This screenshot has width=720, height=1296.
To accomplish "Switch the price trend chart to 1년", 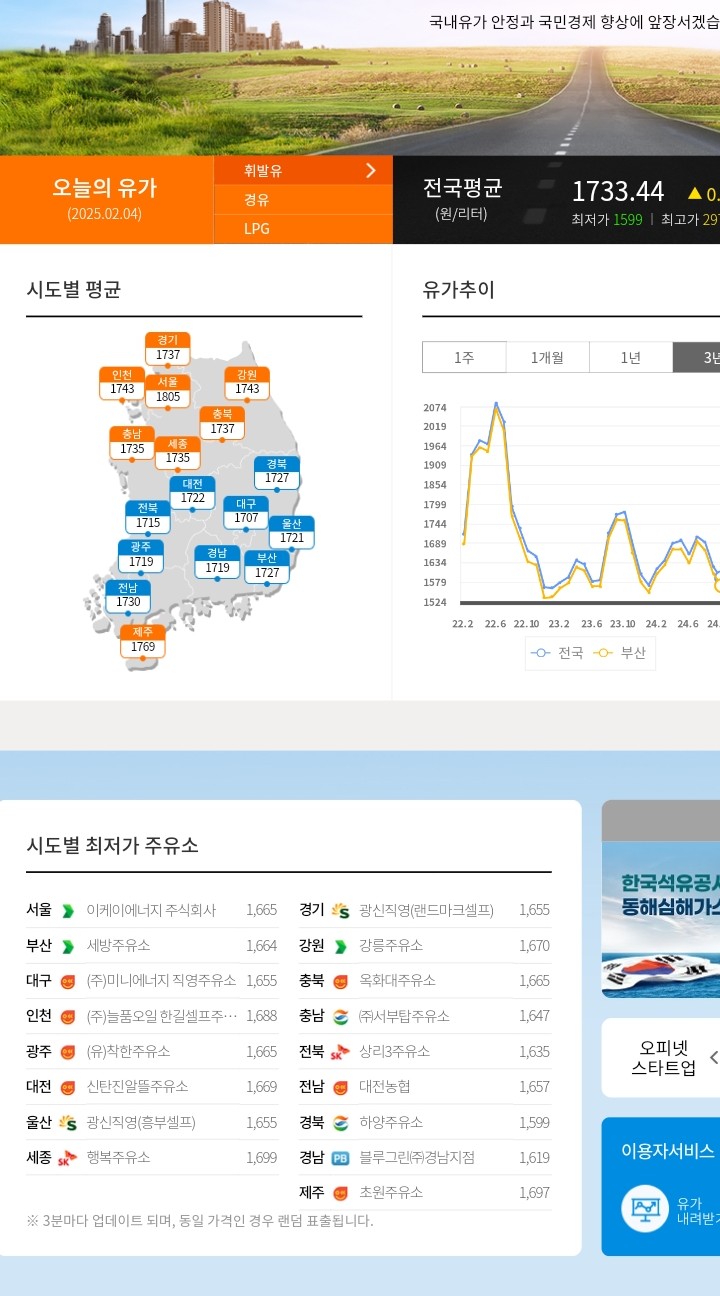I will click(631, 357).
